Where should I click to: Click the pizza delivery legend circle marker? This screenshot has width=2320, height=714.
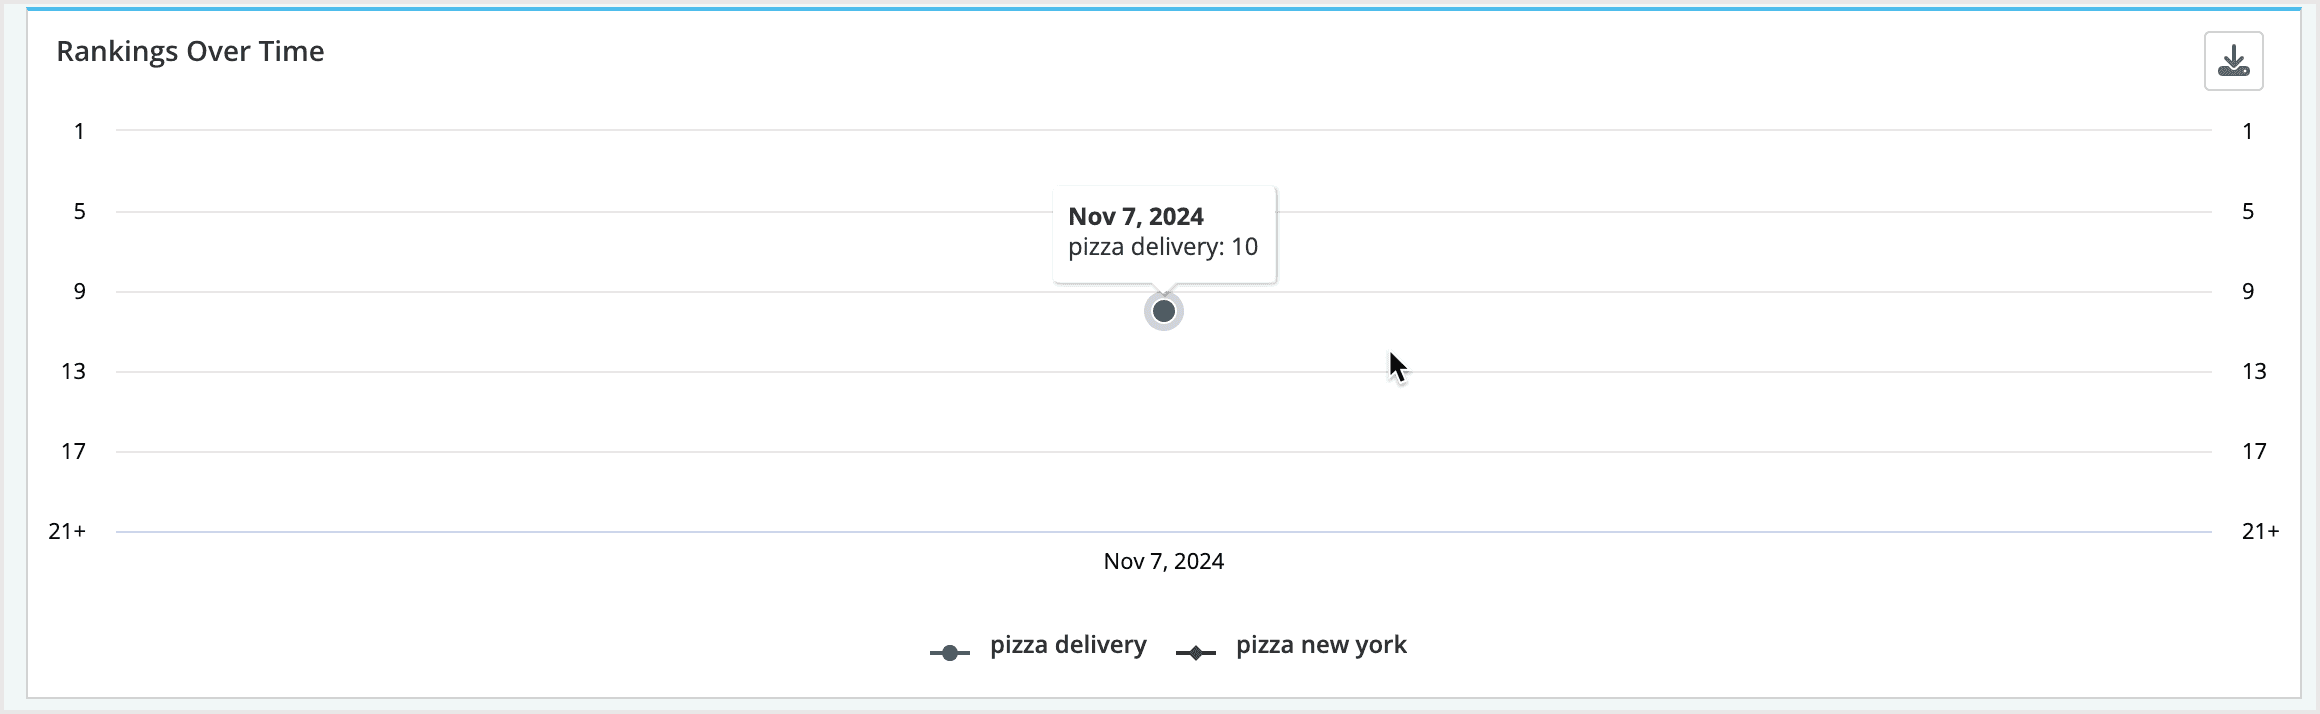coord(949,653)
